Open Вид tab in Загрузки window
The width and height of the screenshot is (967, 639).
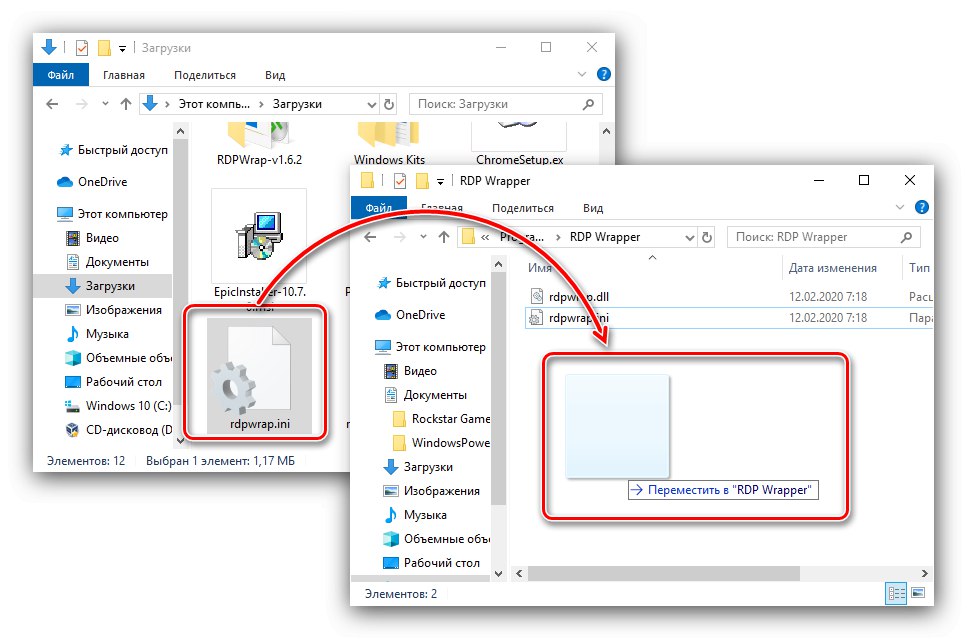coord(275,75)
